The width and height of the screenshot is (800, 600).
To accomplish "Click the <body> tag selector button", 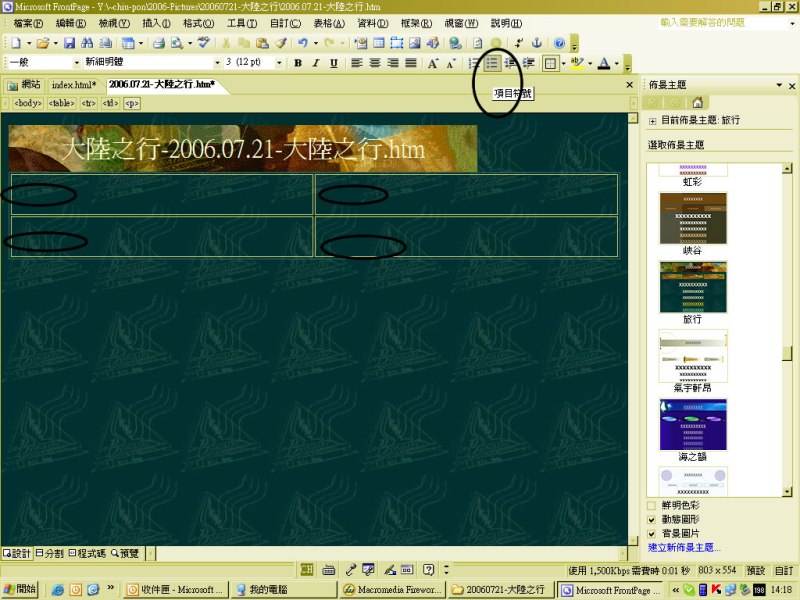I will pos(28,103).
